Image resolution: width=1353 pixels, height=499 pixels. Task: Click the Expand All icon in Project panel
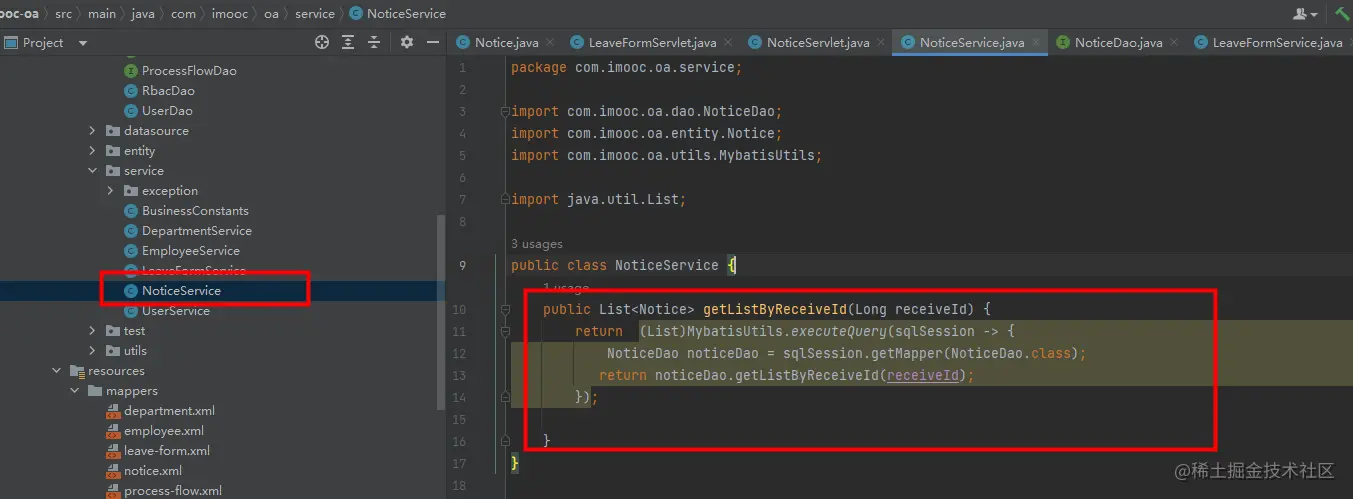coord(348,42)
